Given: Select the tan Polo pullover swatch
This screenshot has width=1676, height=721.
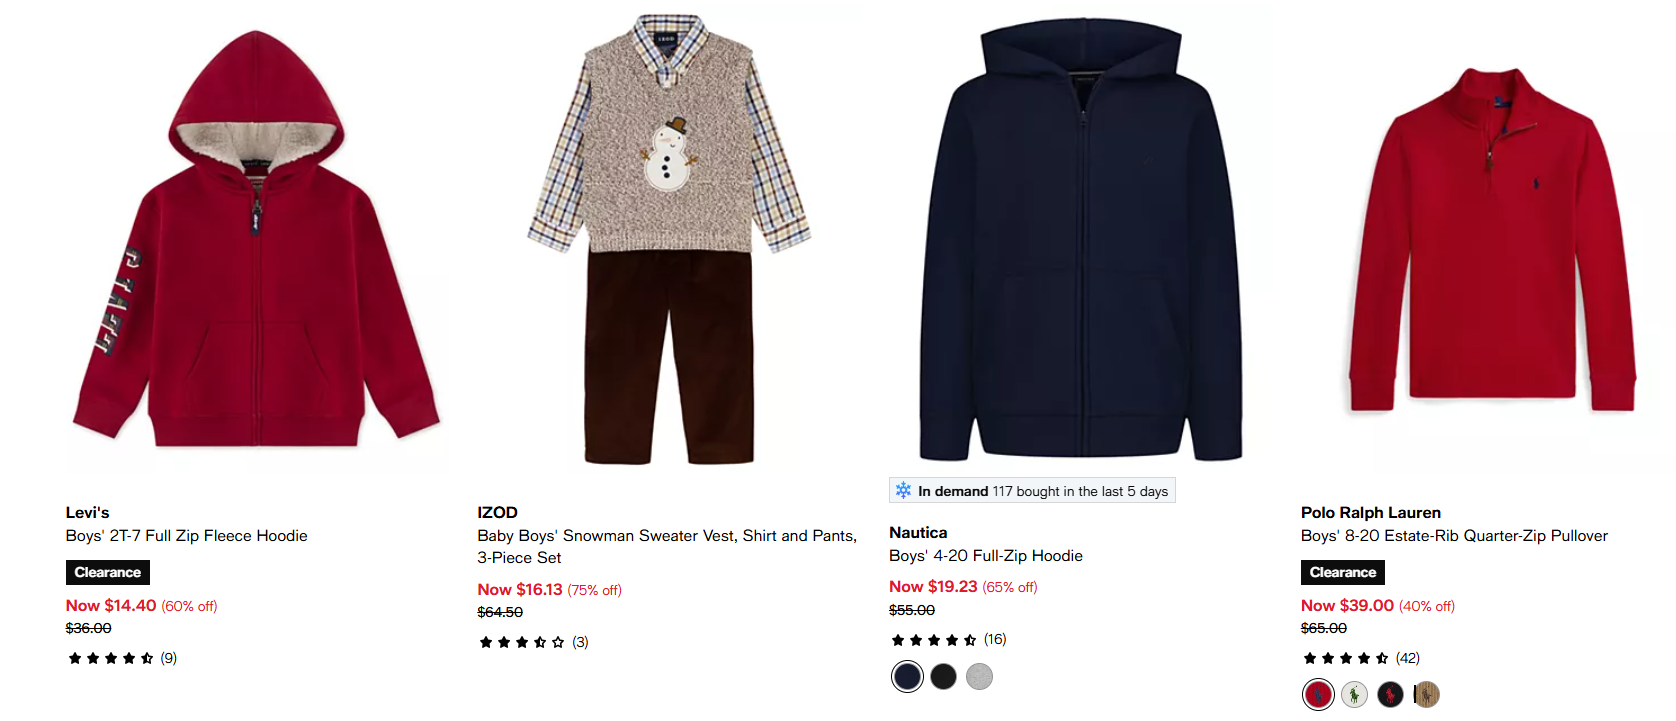Looking at the screenshot, I should pyautogui.click(x=1426, y=694).
